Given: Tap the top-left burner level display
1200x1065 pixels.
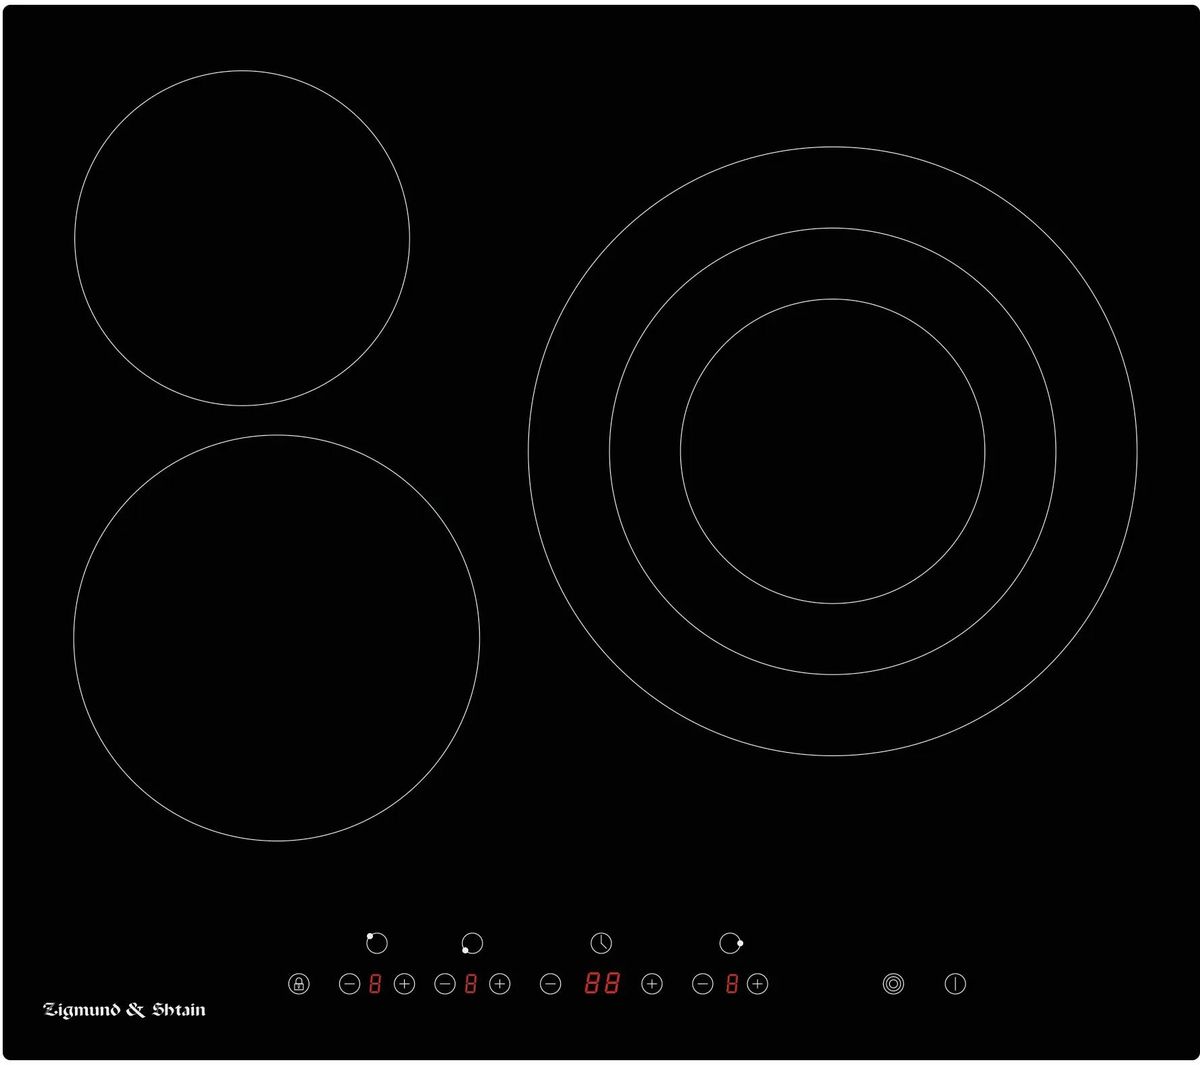Looking at the screenshot, I should coord(376,984).
